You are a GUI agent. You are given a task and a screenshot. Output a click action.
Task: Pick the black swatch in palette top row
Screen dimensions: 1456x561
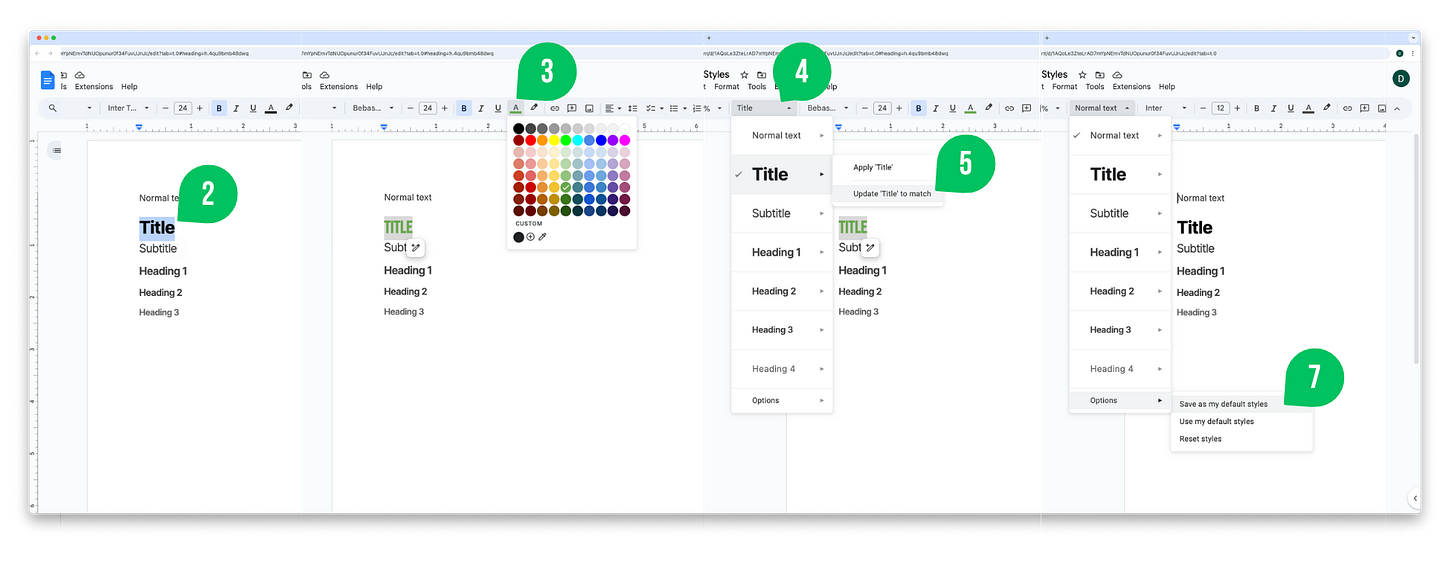click(518, 128)
